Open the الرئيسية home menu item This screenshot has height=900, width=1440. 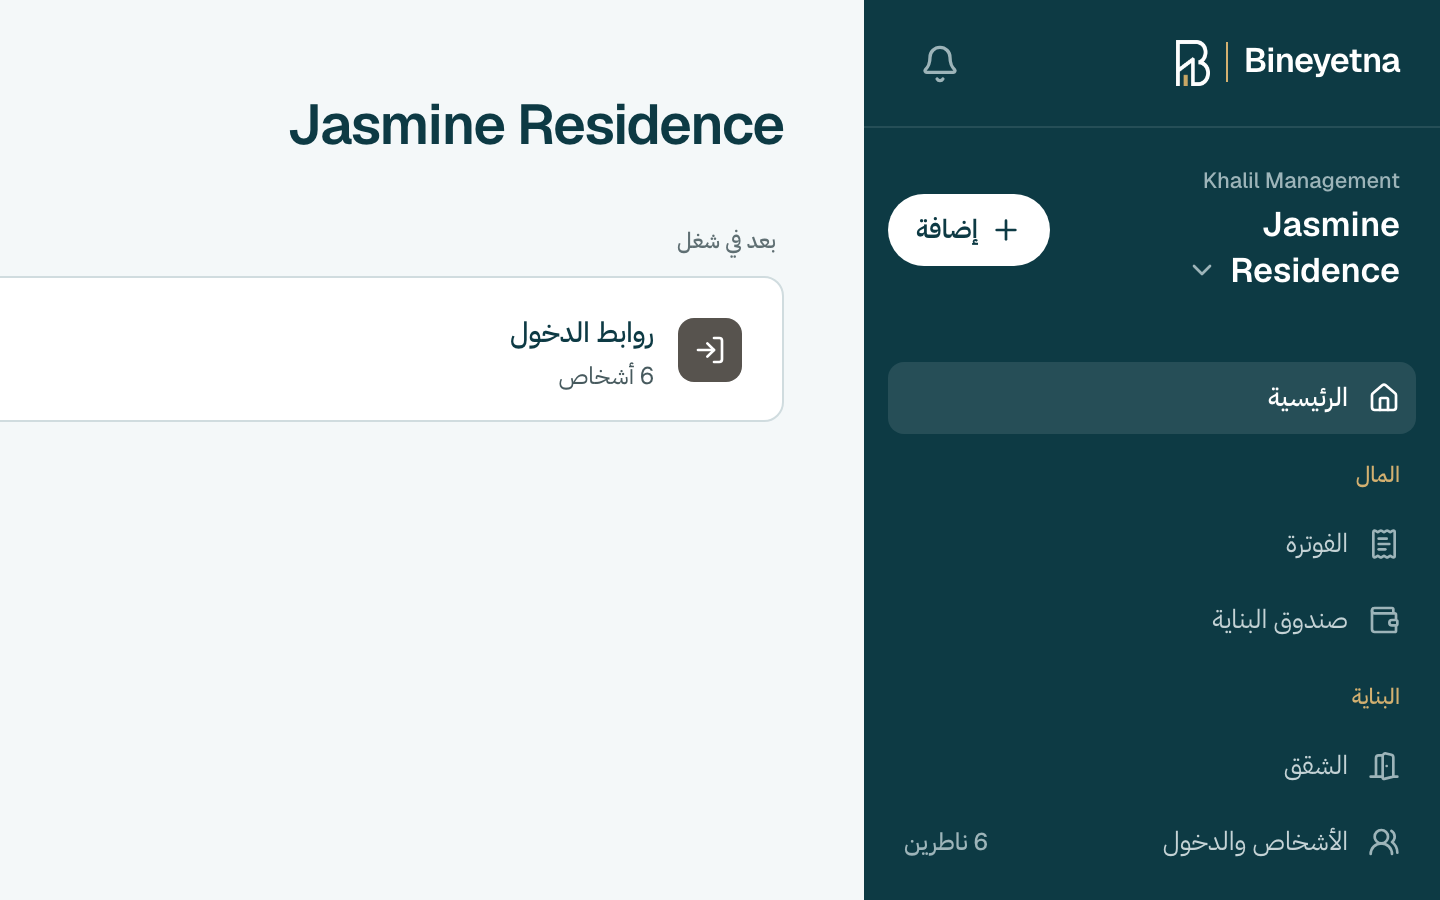click(x=1152, y=398)
